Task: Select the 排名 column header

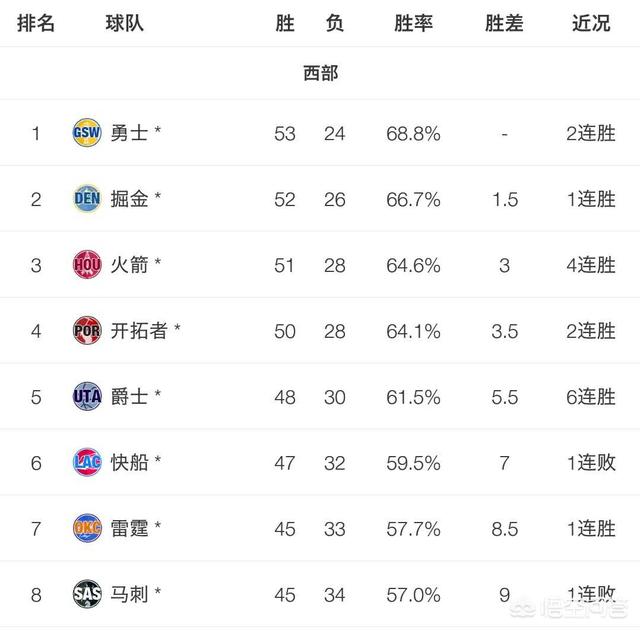Action: [x=36, y=23]
